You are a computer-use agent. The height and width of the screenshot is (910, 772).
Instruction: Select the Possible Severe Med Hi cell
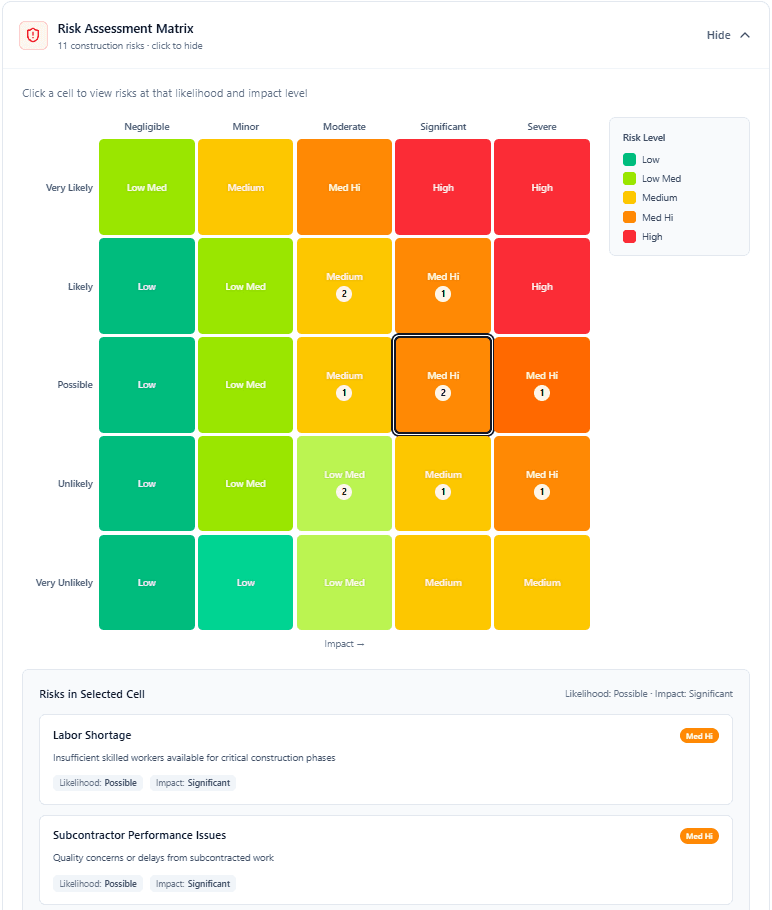[541, 384]
